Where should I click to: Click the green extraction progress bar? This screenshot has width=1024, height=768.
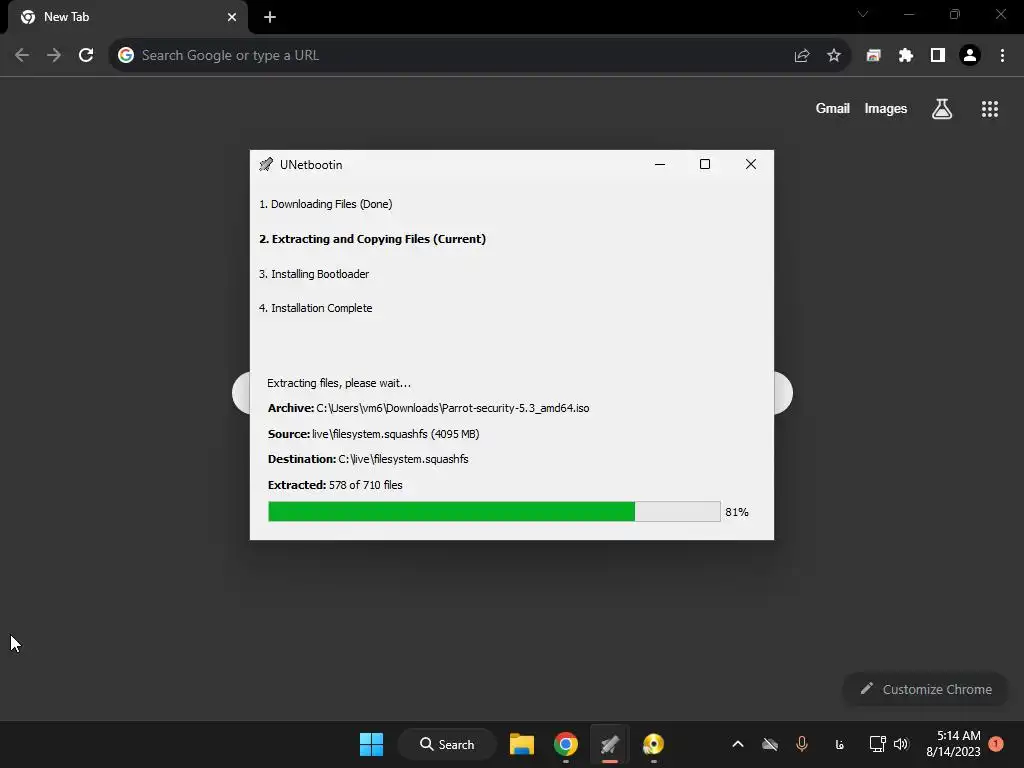point(494,511)
